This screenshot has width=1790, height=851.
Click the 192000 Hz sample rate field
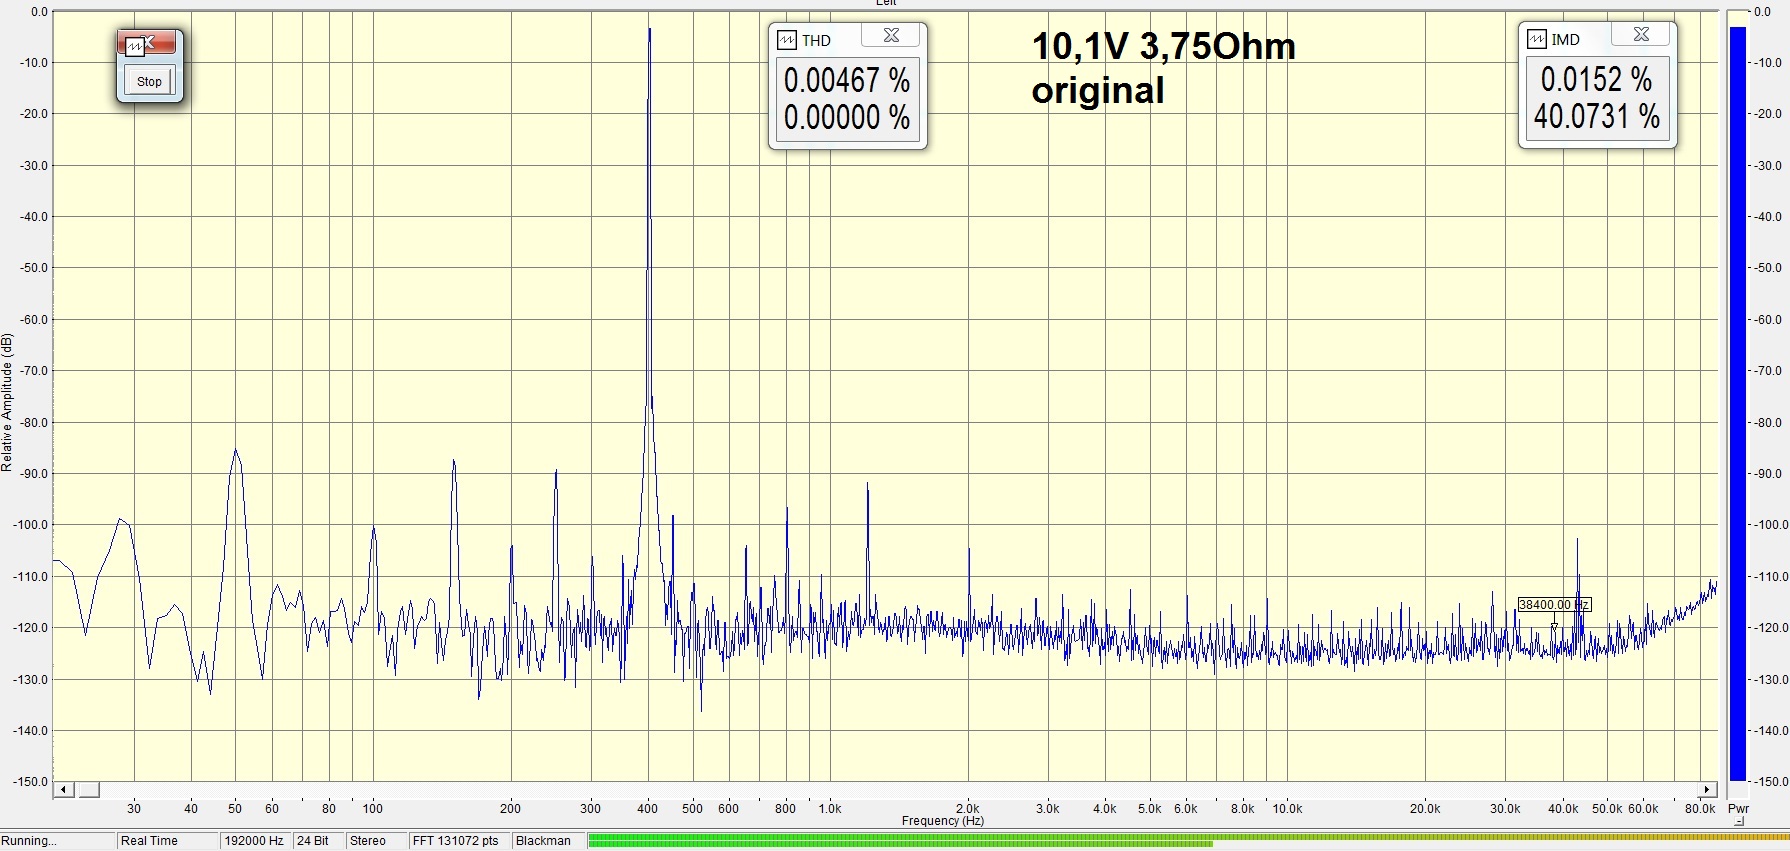[255, 841]
